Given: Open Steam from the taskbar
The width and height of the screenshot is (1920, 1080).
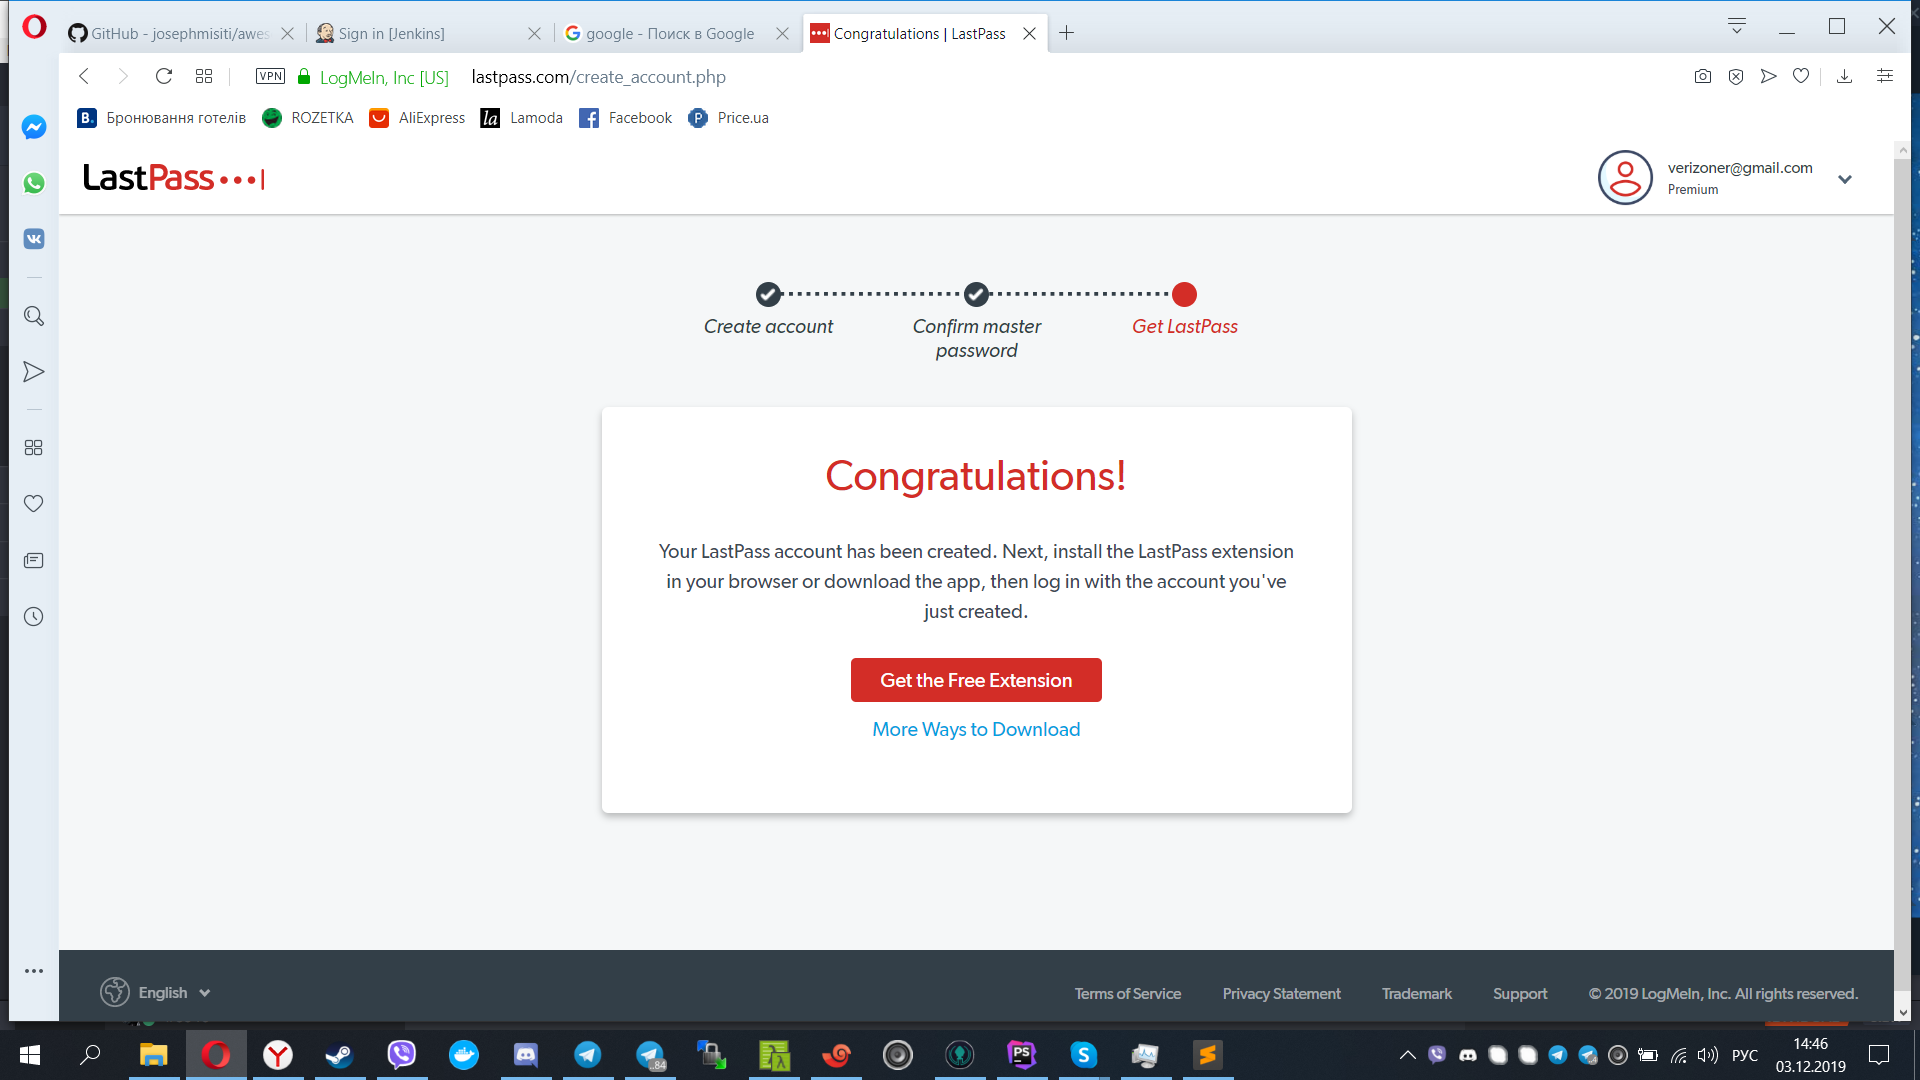Looking at the screenshot, I should [339, 1055].
